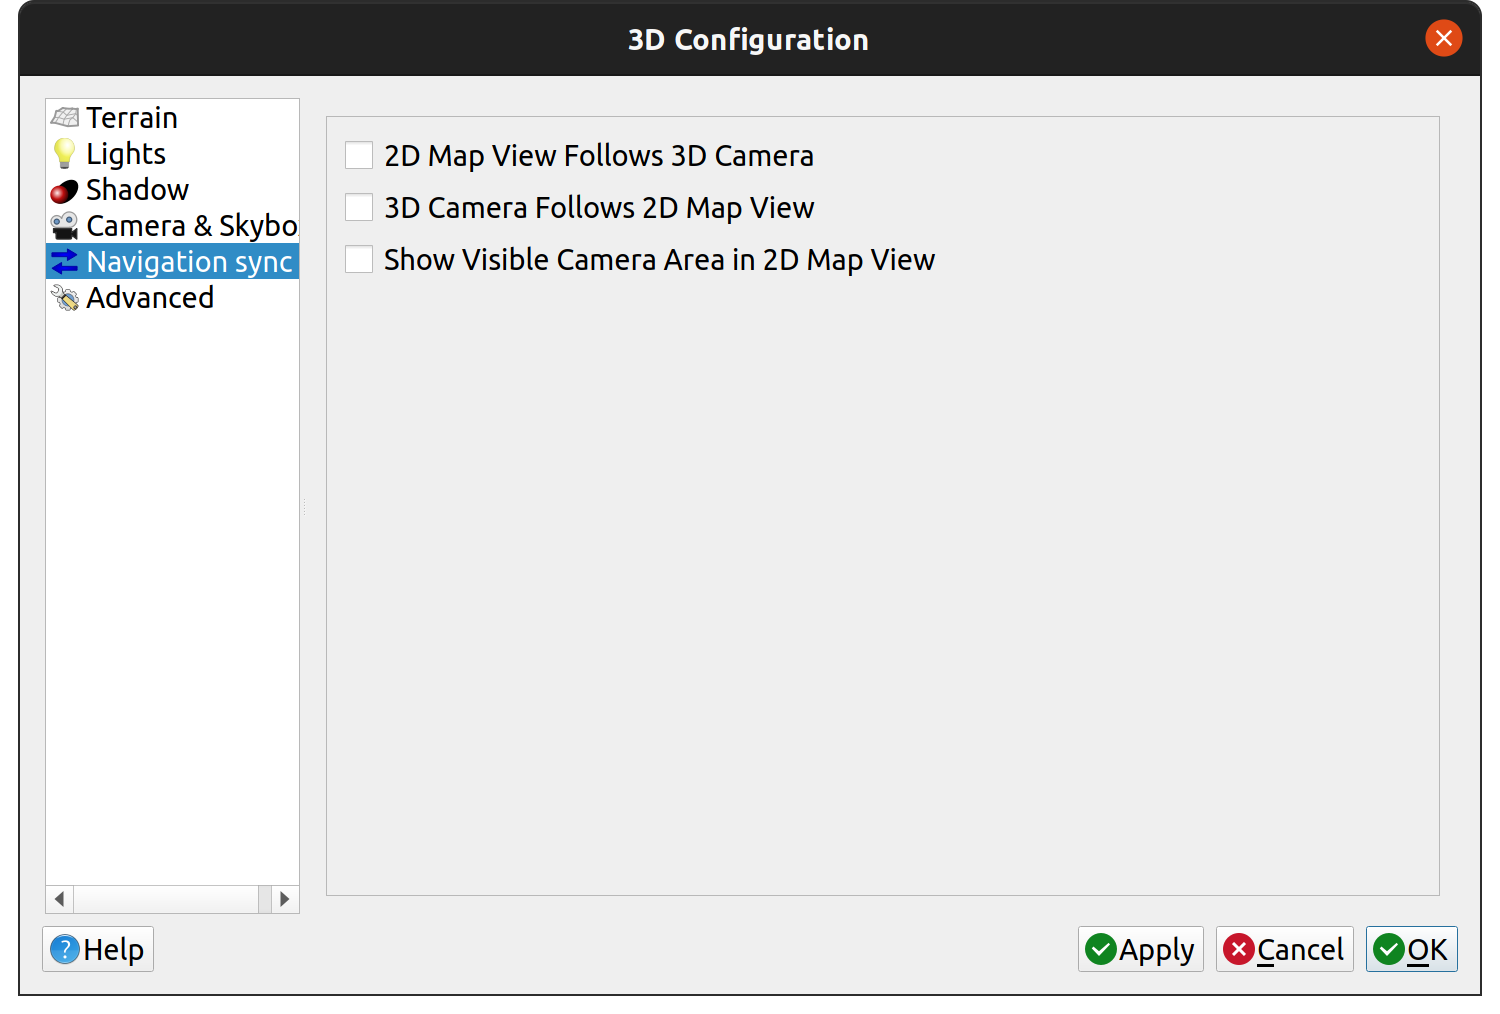Image resolution: width=1500 pixels, height=1014 pixels.
Task: Click the Terrain grid icon
Action: (65, 118)
